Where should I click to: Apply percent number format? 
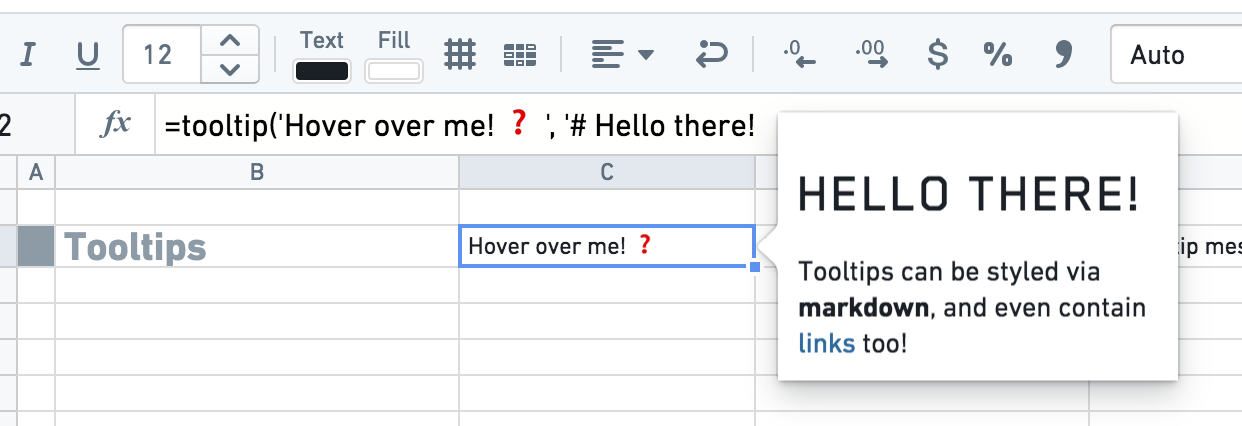pos(997,55)
